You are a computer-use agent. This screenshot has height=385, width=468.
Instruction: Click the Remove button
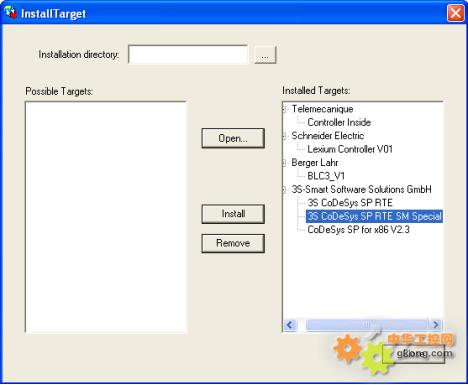[233, 243]
